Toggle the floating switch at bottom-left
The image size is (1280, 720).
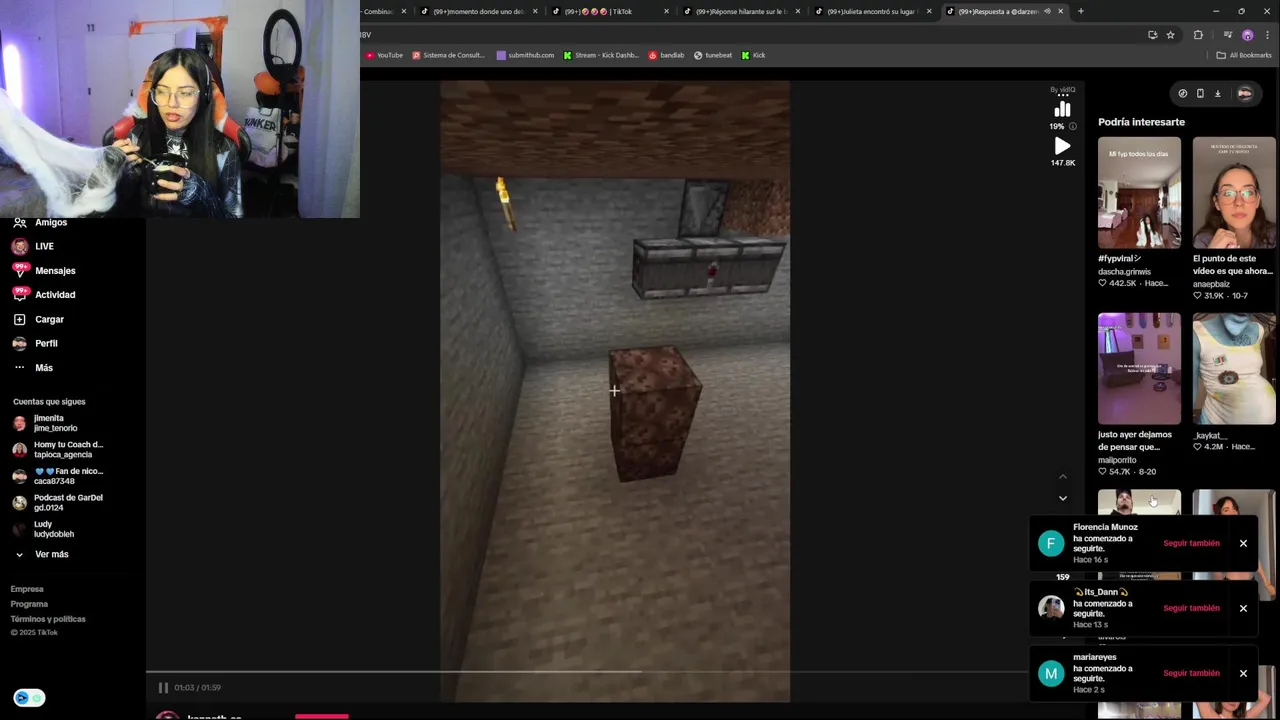(x=29, y=698)
